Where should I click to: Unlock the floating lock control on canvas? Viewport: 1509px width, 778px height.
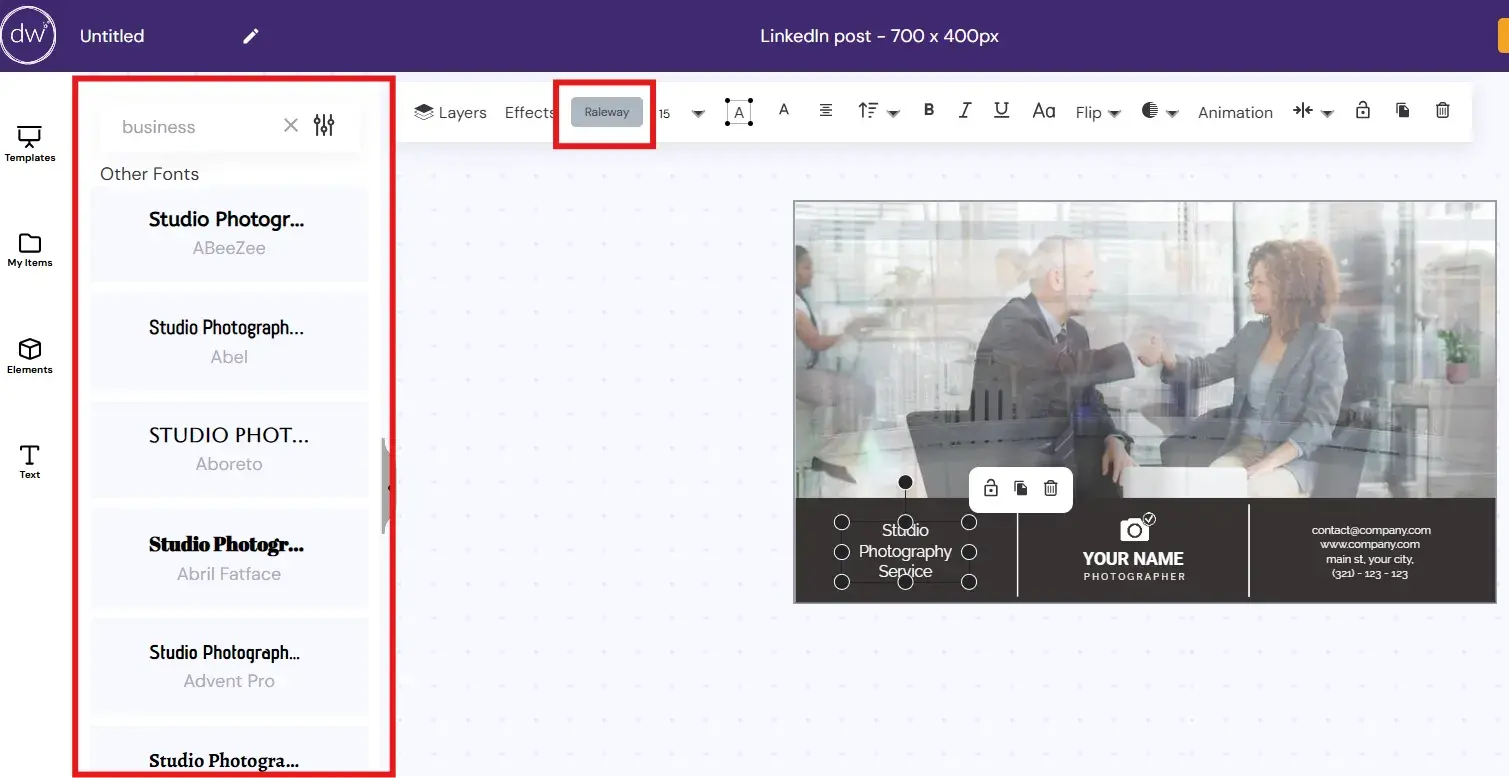tap(990, 489)
